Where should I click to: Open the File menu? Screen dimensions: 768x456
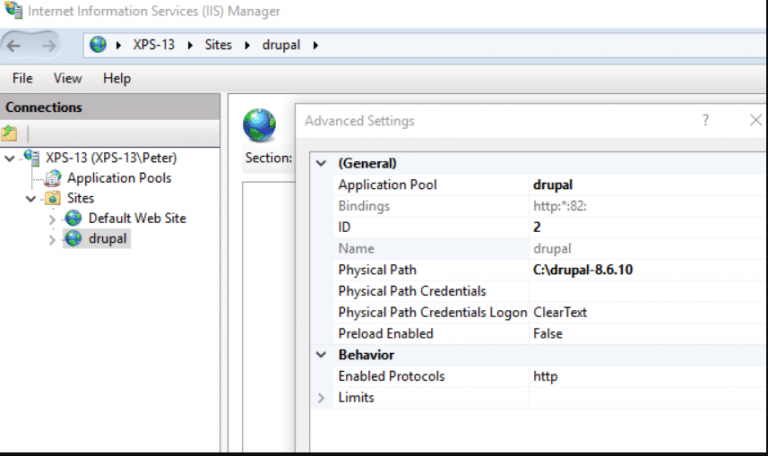click(x=23, y=78)
